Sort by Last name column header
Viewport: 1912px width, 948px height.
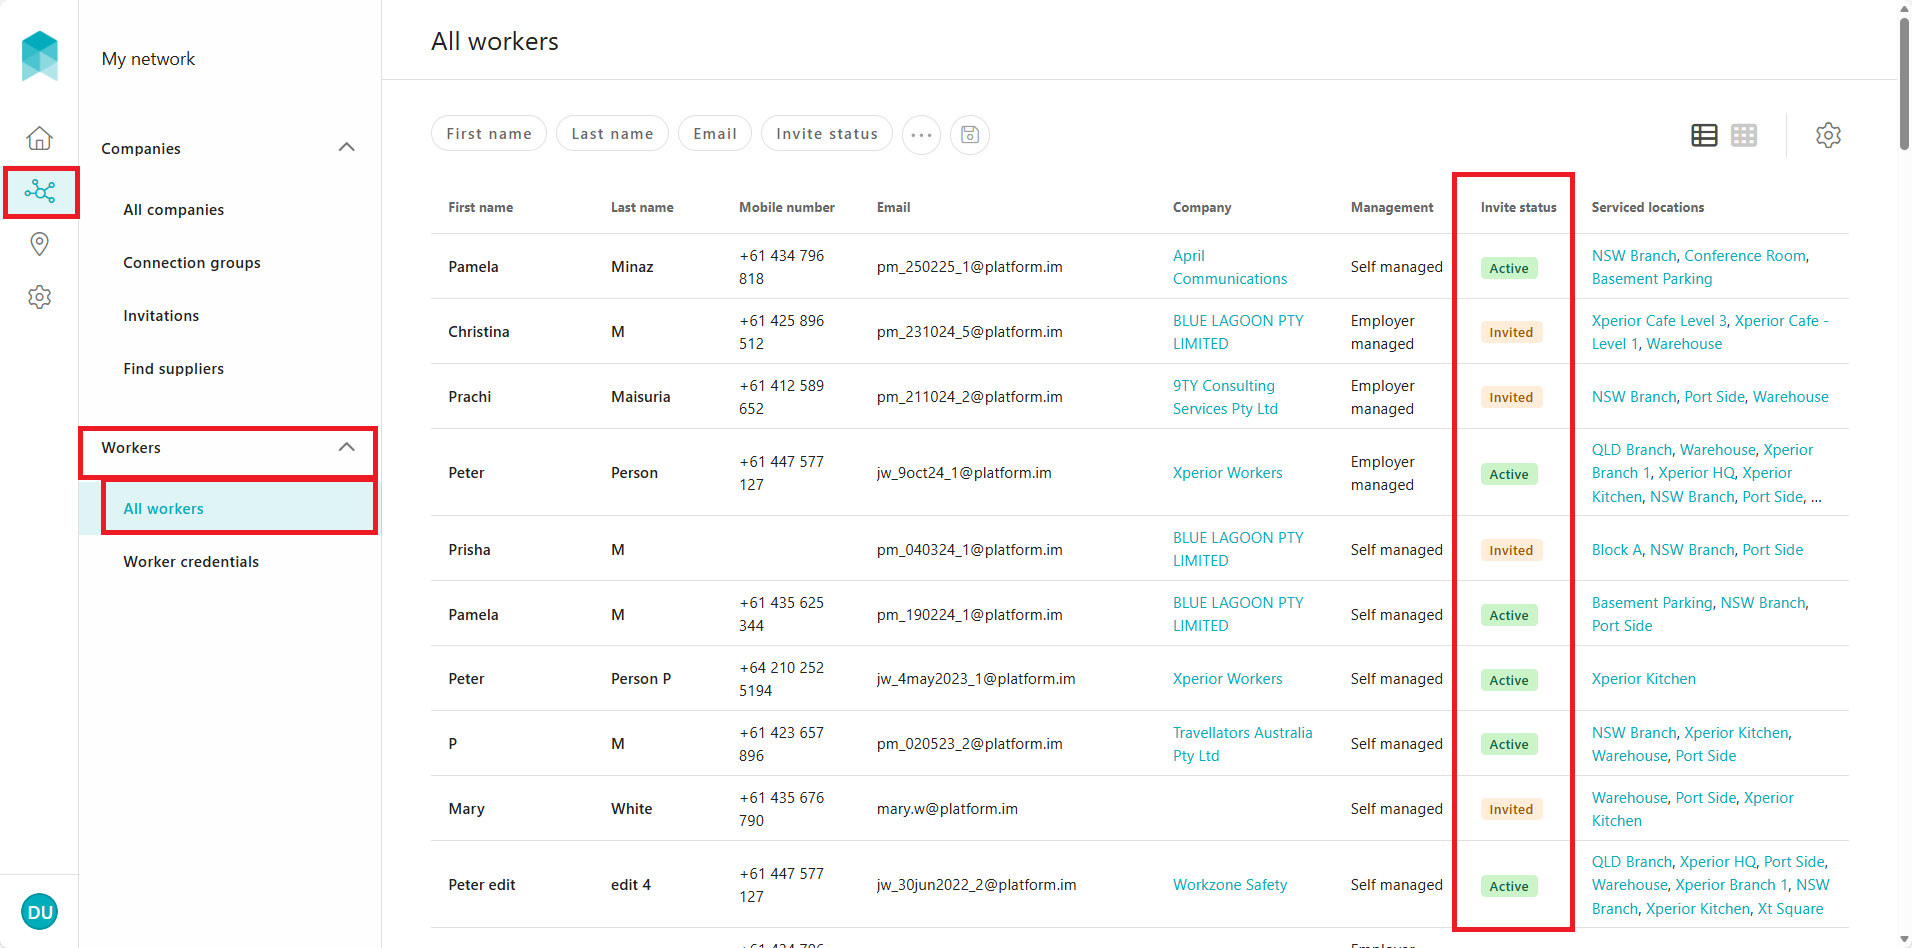642,208
